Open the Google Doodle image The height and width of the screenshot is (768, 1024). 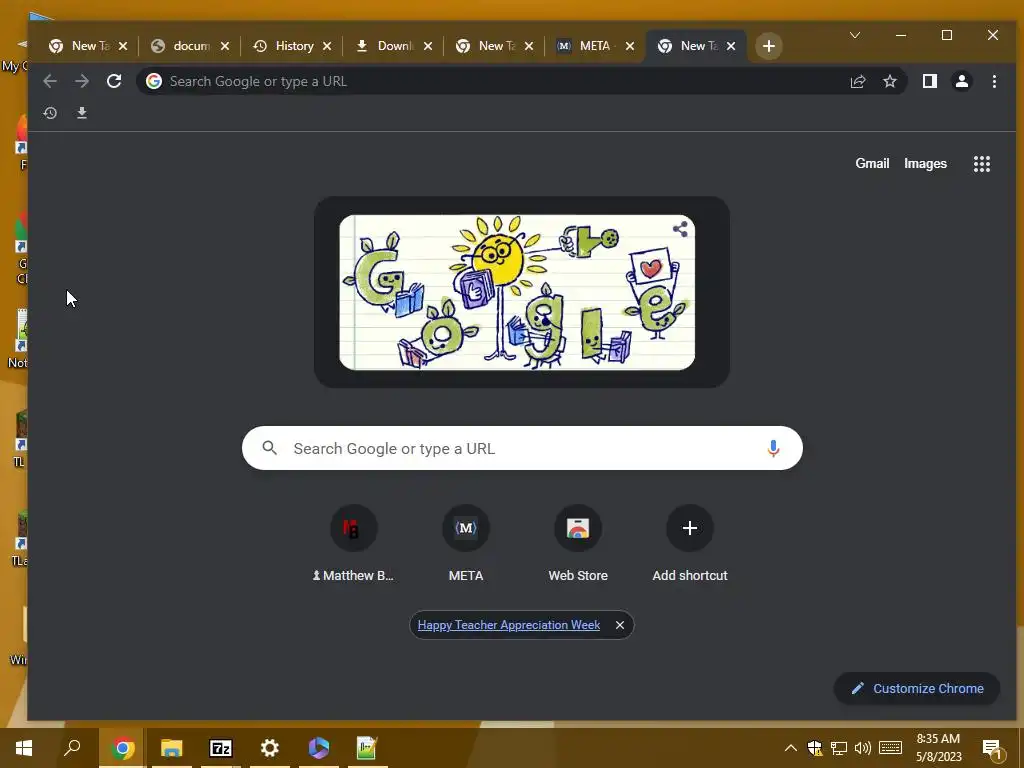pos(517,292)
